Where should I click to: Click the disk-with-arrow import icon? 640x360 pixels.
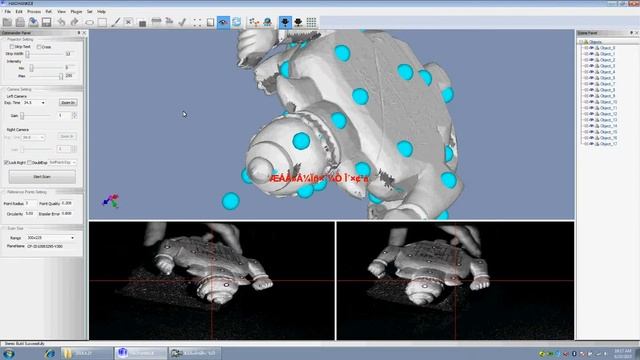(33, 22)
